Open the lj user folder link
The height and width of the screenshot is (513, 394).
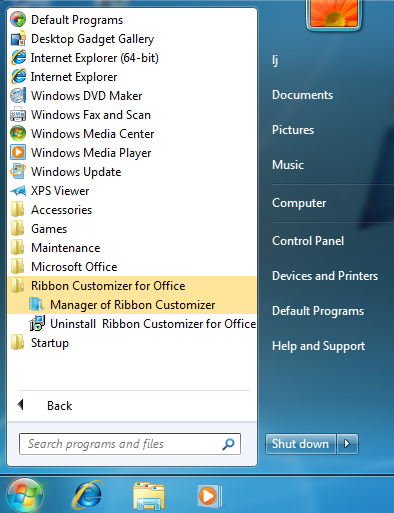click(275, 60)
